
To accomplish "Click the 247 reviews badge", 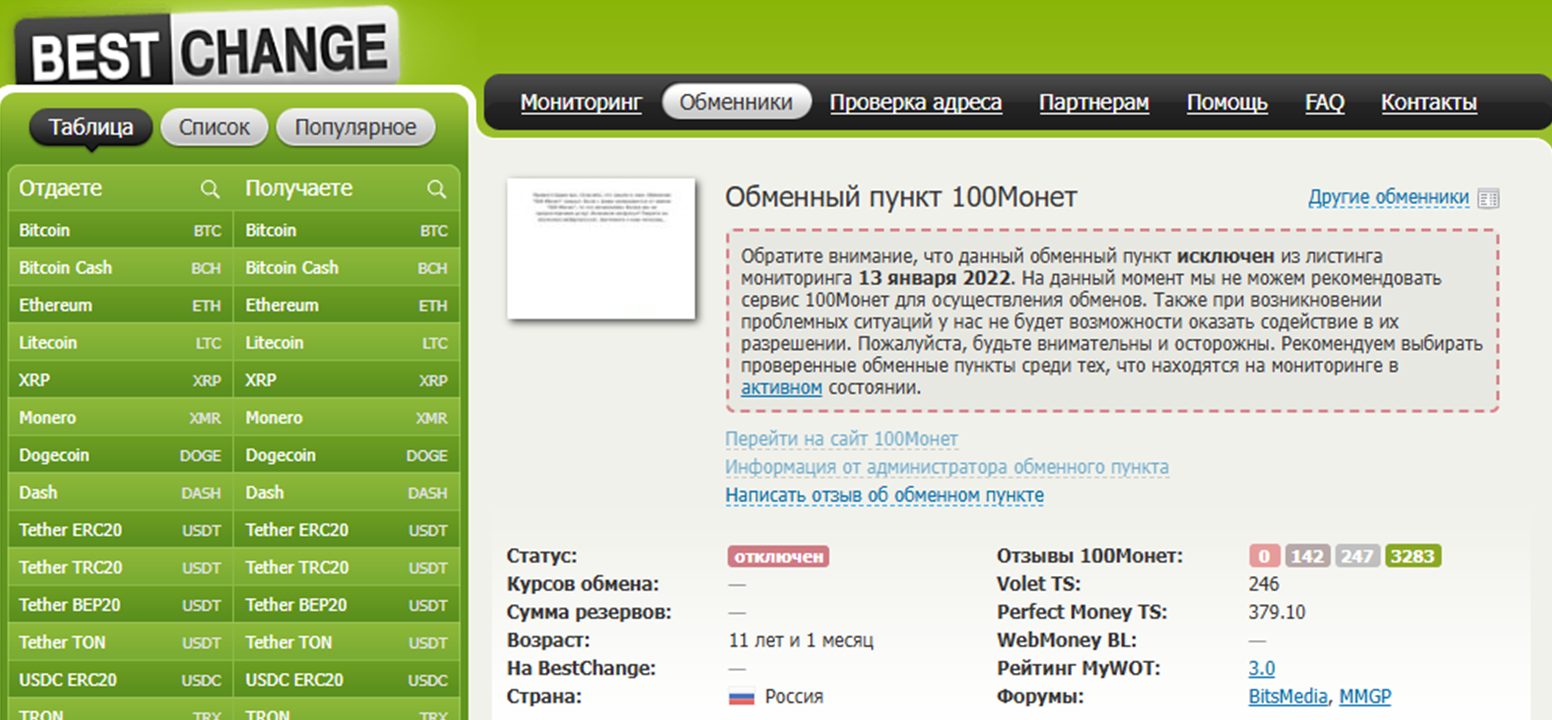I will click(1357, 556).
